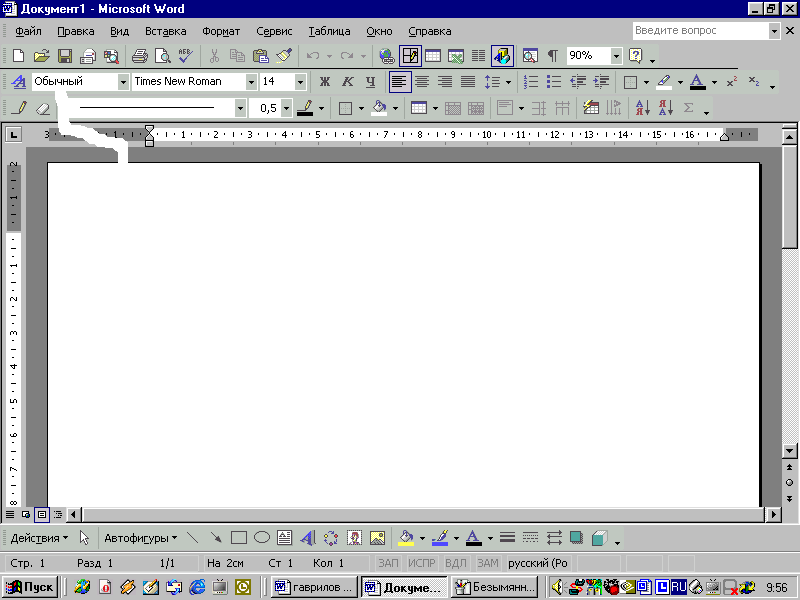Screen dimensions: 800x600
Task: Sort the table in descending order
Action: (665, 108)
